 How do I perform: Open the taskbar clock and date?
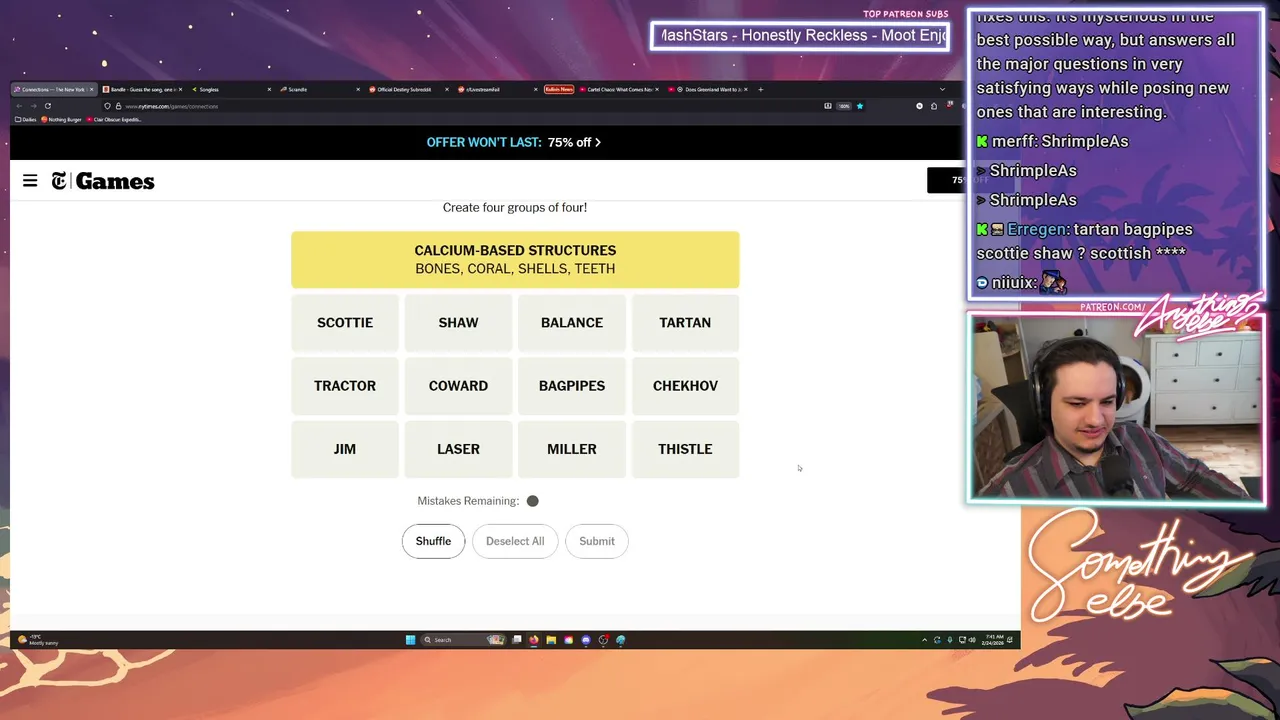pos(994,640)
